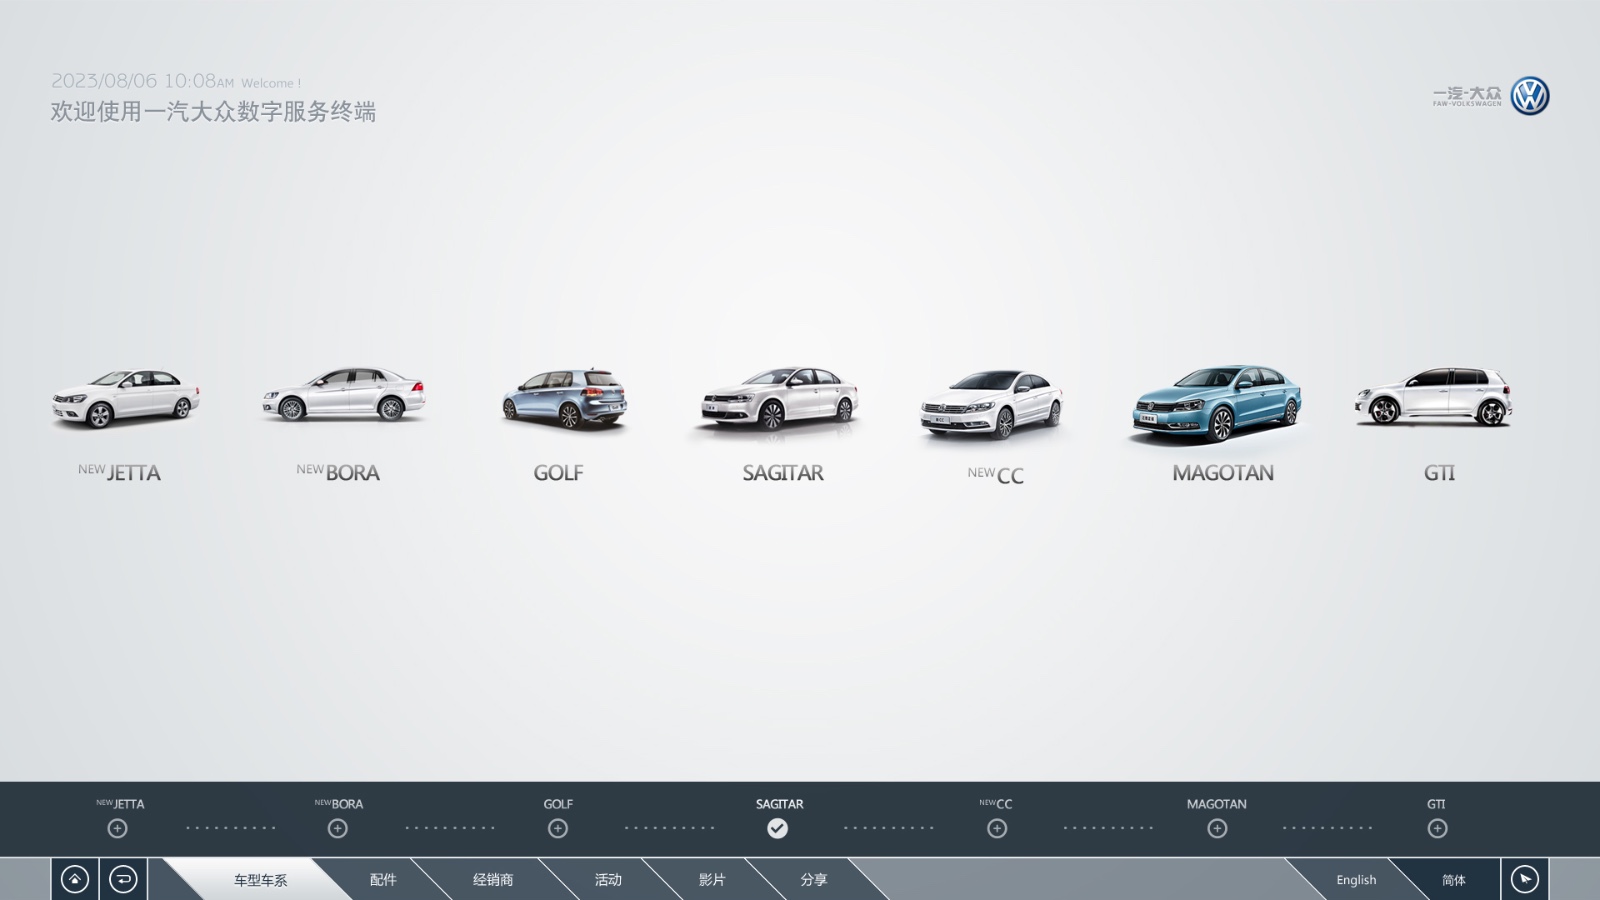
Task: Click MAGOTAN text in the bottom strip
Action: 1217,803
